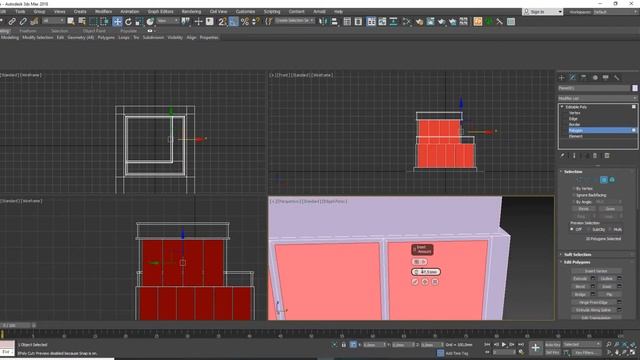Click the Select by Name icon
Image resolution: width=640 pixels, height=360 pixels.
[82, 22]
